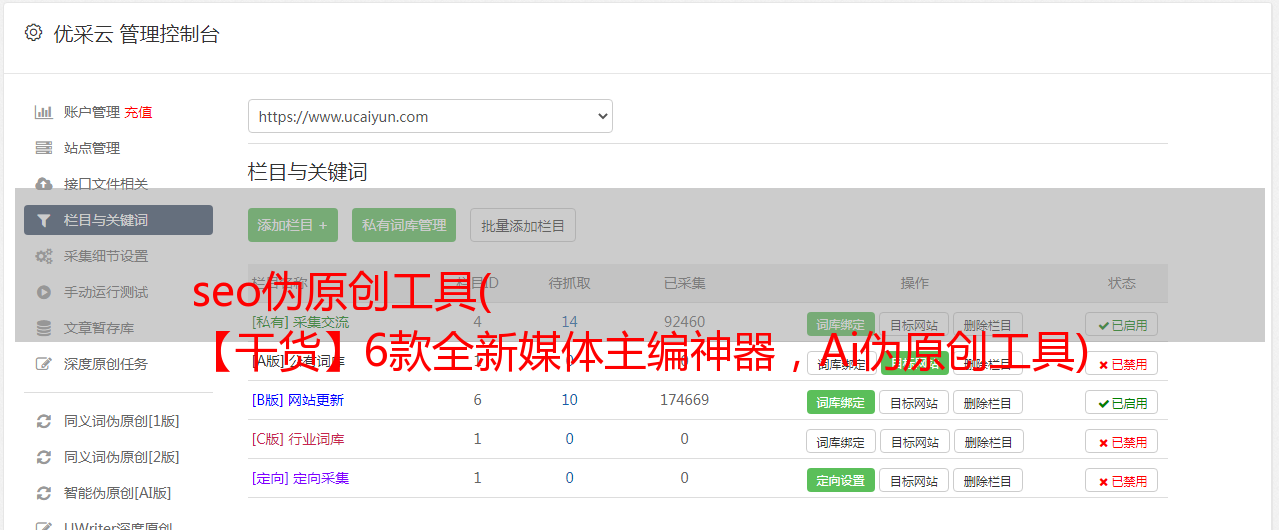Click the 已采集 column header

(x=684, y=283)
